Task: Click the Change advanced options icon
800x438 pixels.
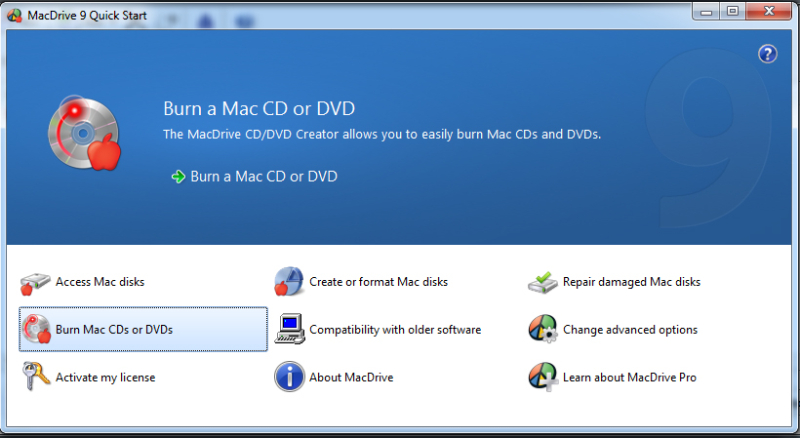Action: [x=542, y=329]
